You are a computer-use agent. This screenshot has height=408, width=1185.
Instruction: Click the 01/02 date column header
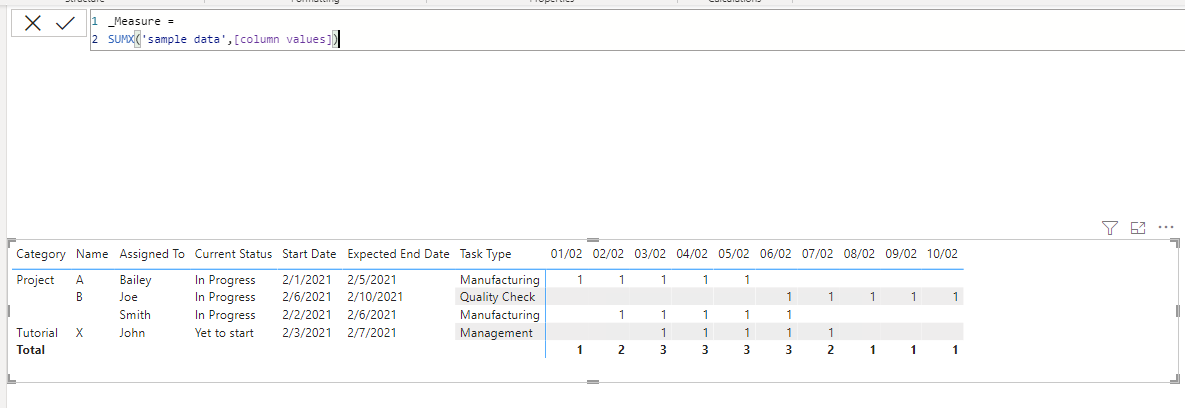(x=567, y=254)
